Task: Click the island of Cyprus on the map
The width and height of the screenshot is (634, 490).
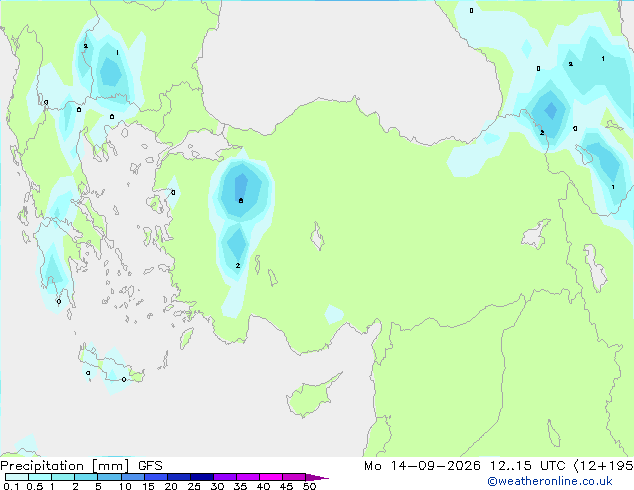Action: 312,395
